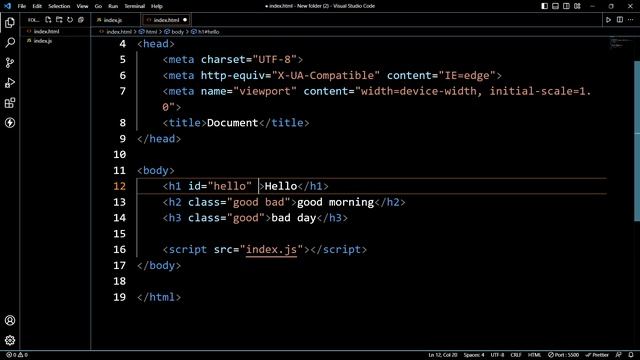Toggle the secondary side bar
Image resolution: width=640 pixels, height=360 pixels.
567,6
